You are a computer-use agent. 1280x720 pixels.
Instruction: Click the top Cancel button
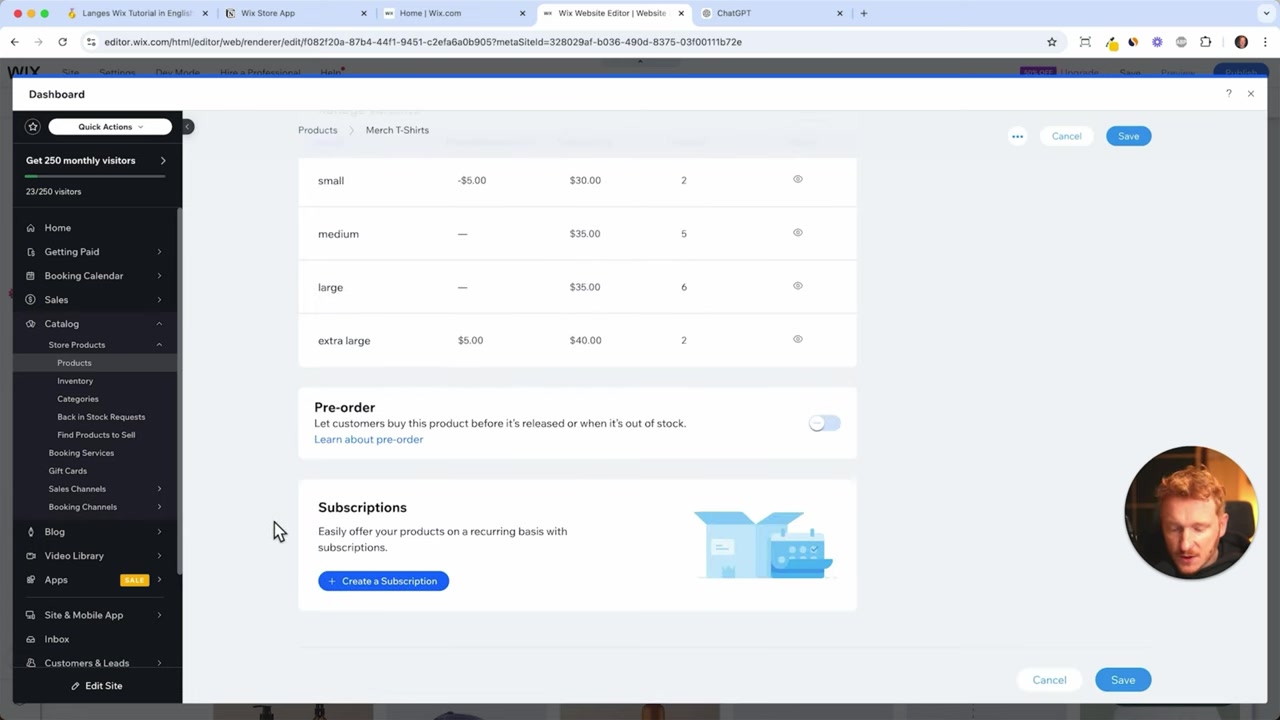point(1066,136)
